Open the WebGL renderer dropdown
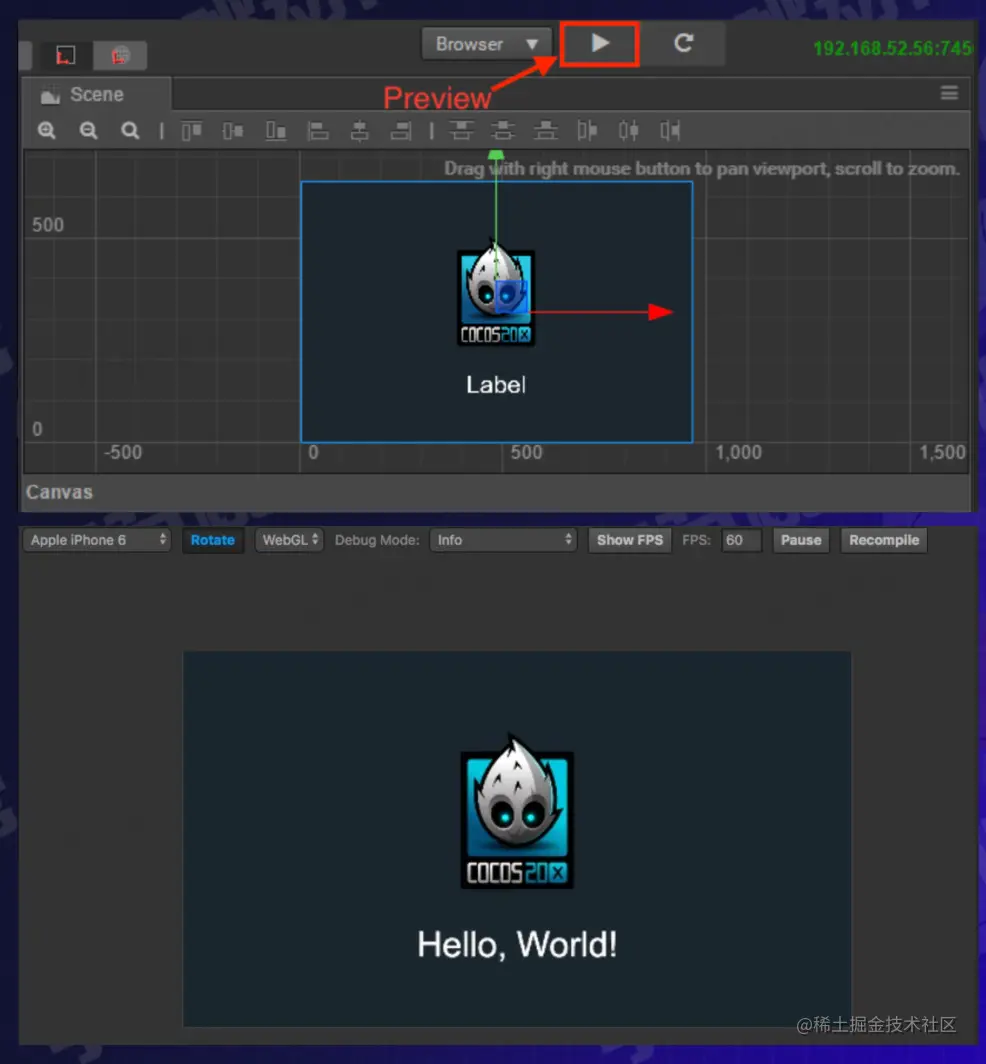The width and height of the screenshot is (986, 1064). (x=289, y=540)
